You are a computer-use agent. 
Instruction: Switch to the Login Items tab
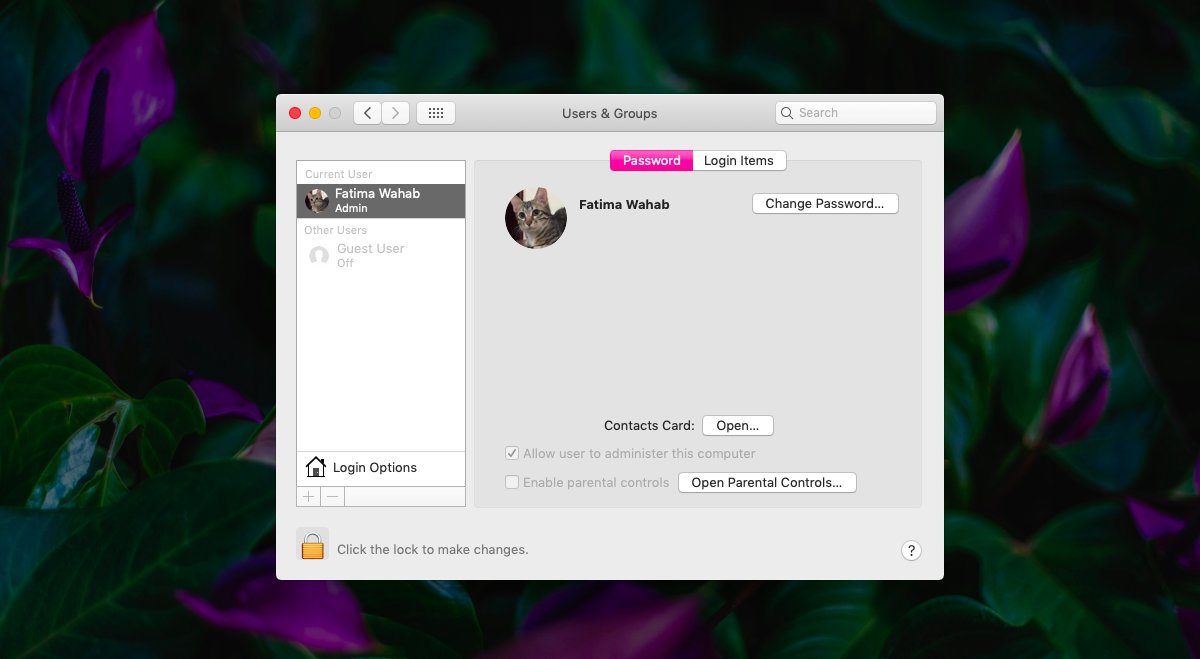point(739,161)
